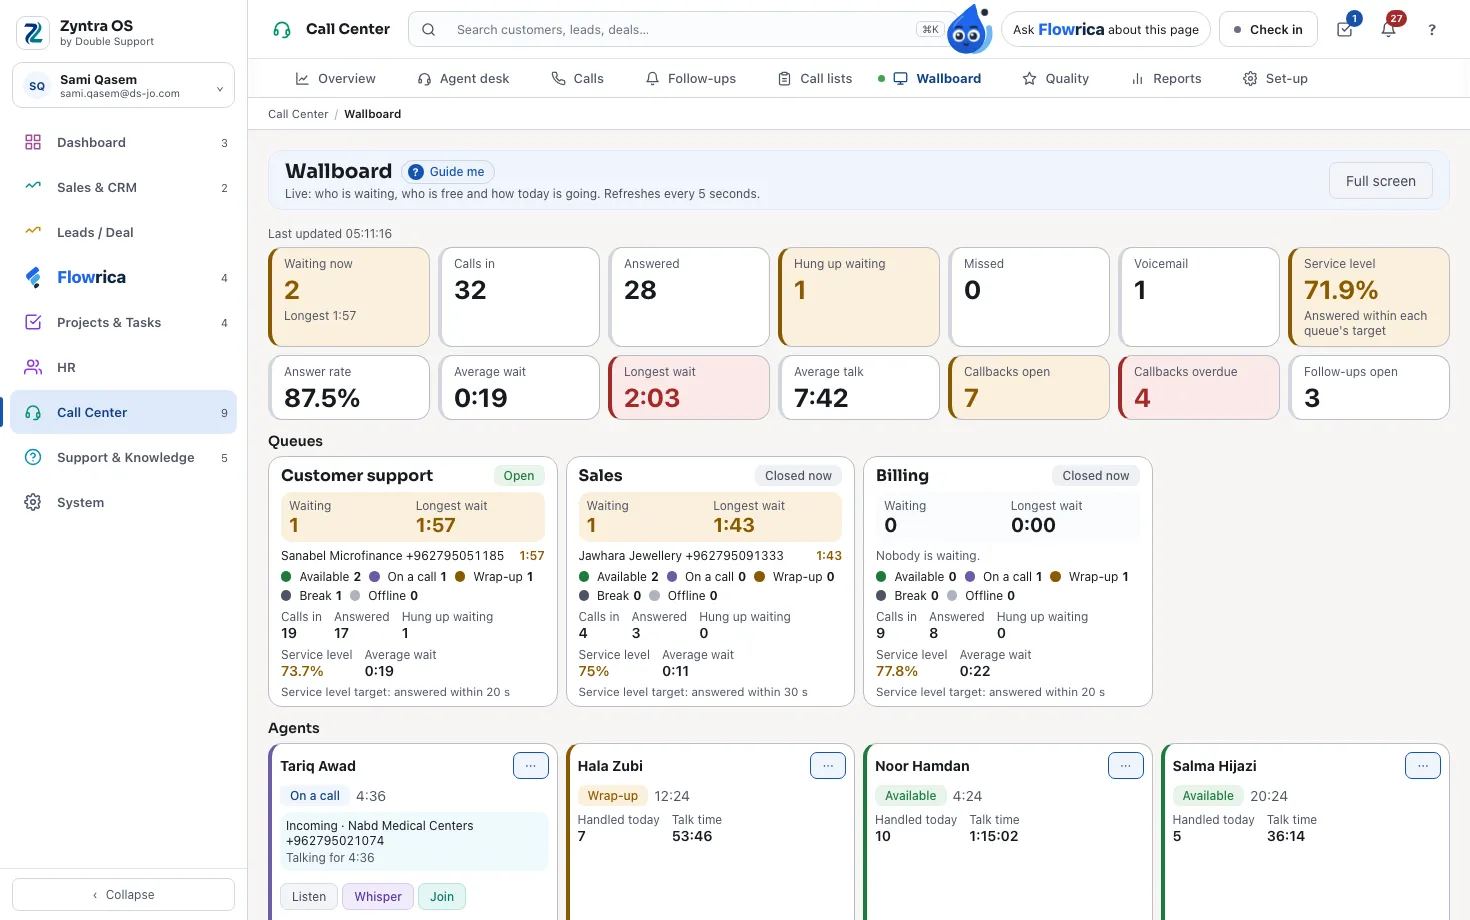The height and width of the screenshot is (920, 1470).
Task: Click Ask Flowrica about this page
Action: (1106, 29)
